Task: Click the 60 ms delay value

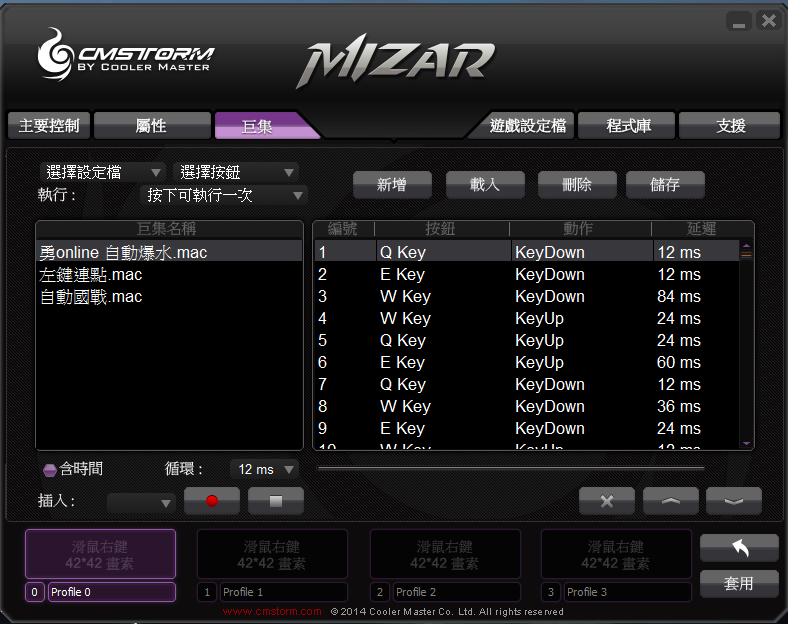Action: (678, 362)
